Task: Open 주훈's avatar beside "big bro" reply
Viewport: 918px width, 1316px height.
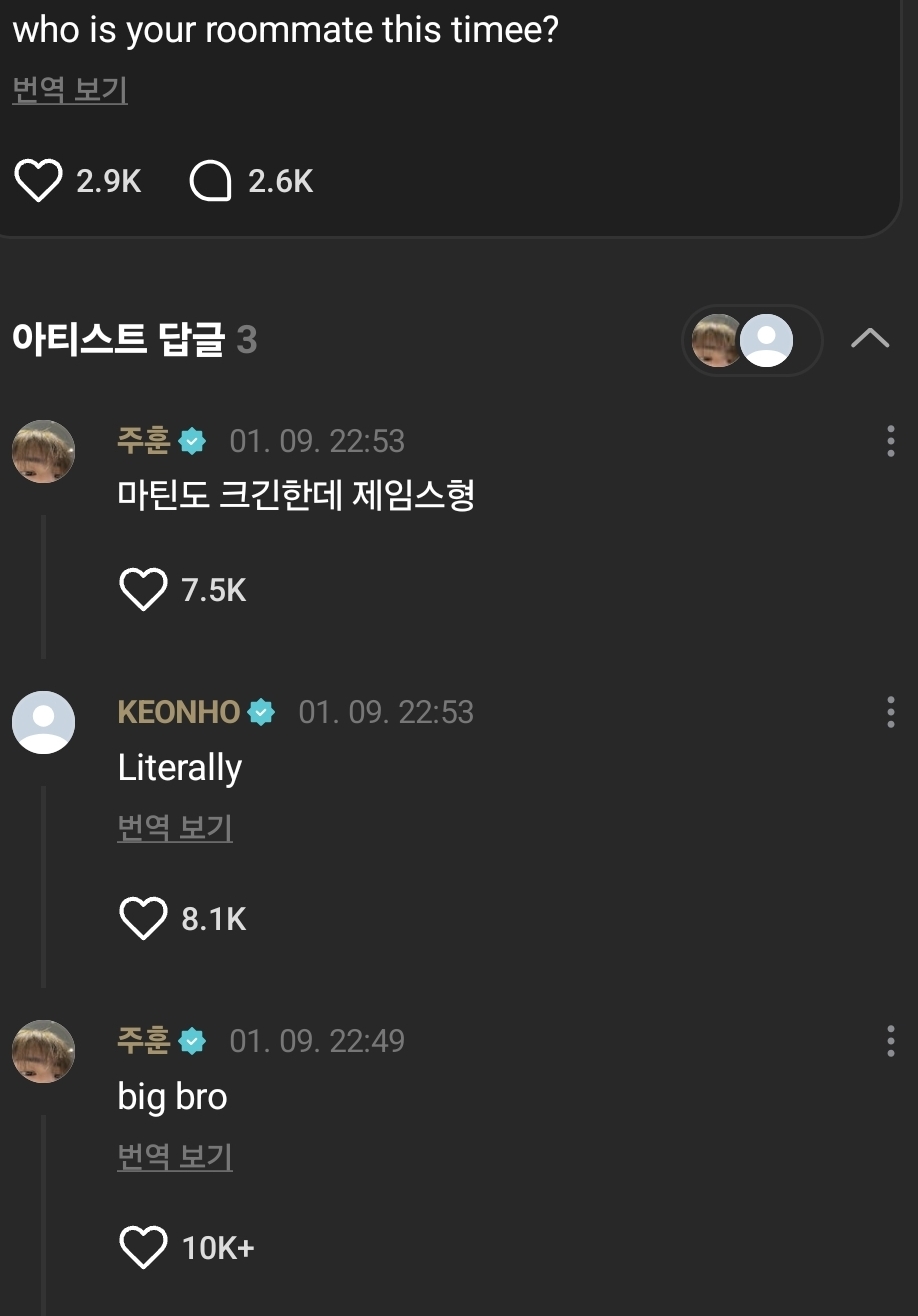Action: click(43, 1051)
